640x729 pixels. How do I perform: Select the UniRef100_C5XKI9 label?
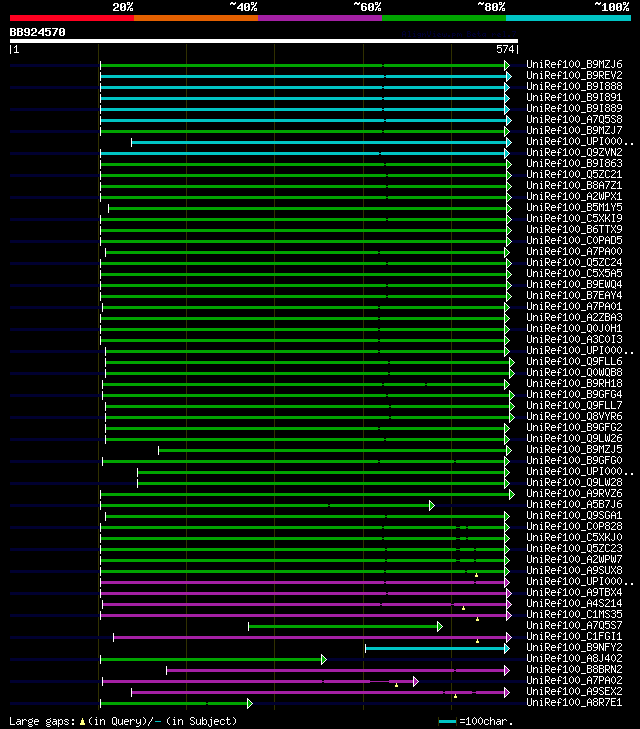click(x=574, y=219)
